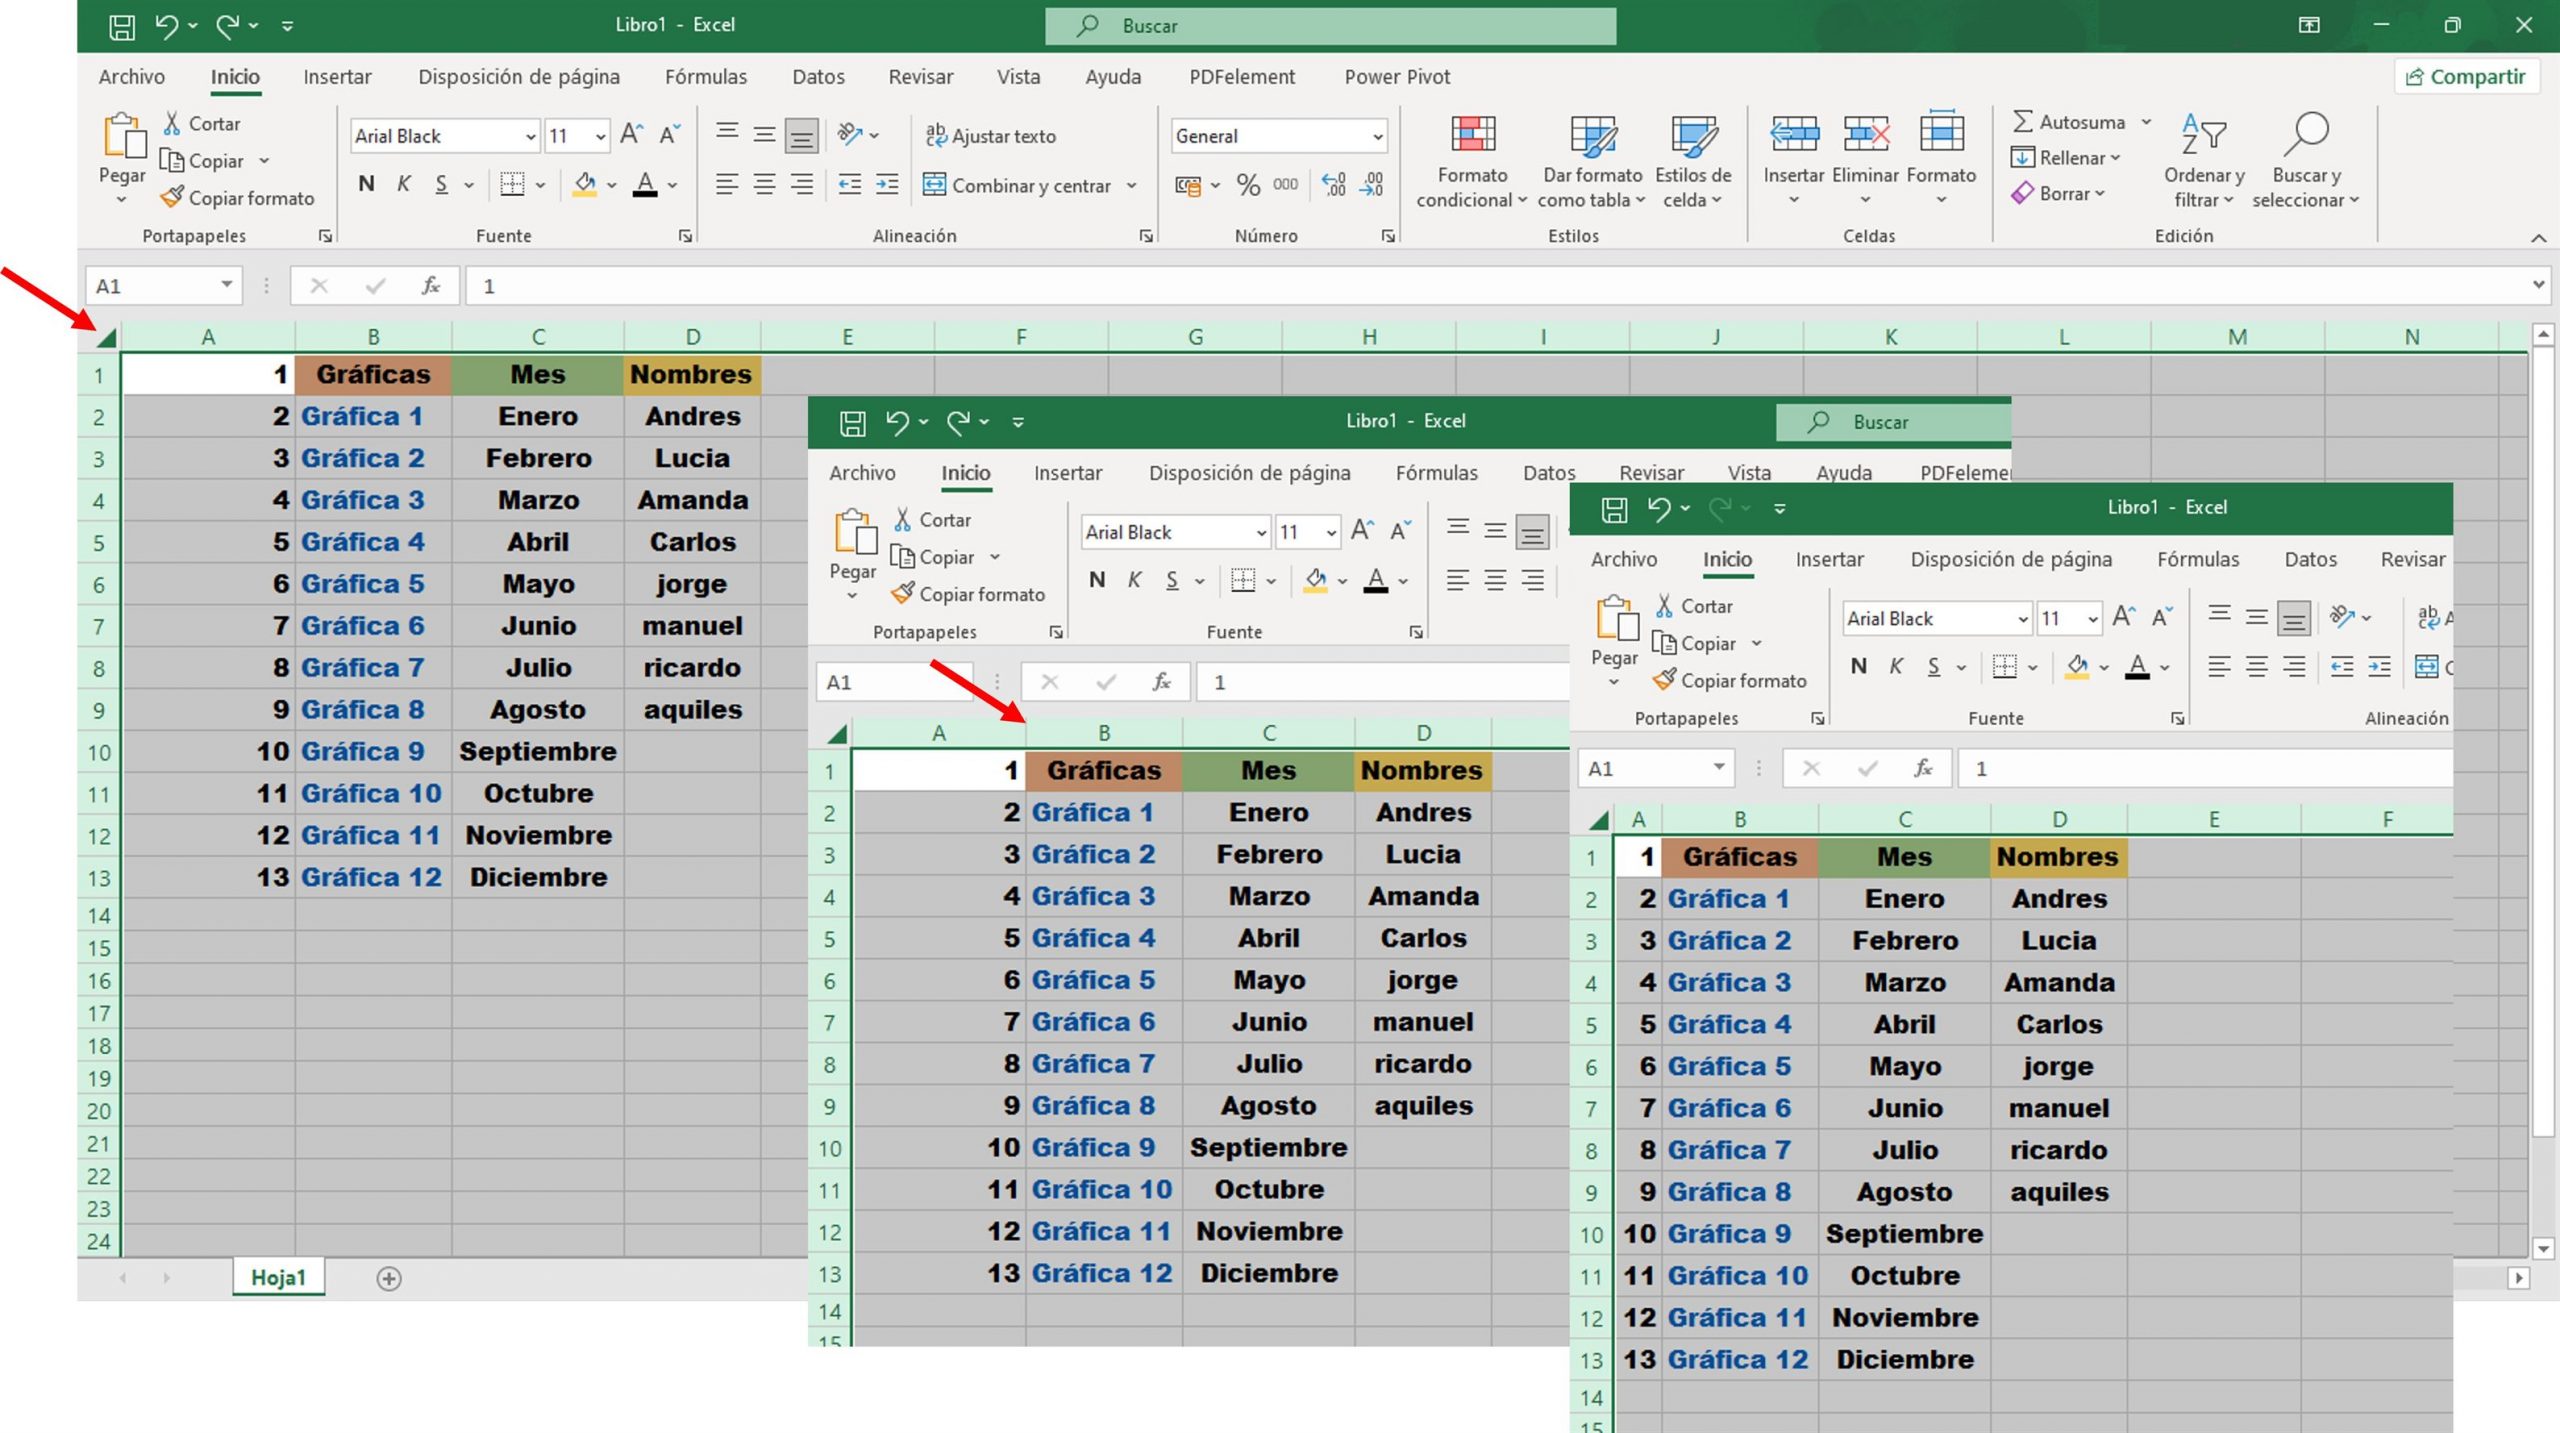This screenshot has width=2560, height=1433.
Task: Apply percent number style
Action: (1246, 184)
